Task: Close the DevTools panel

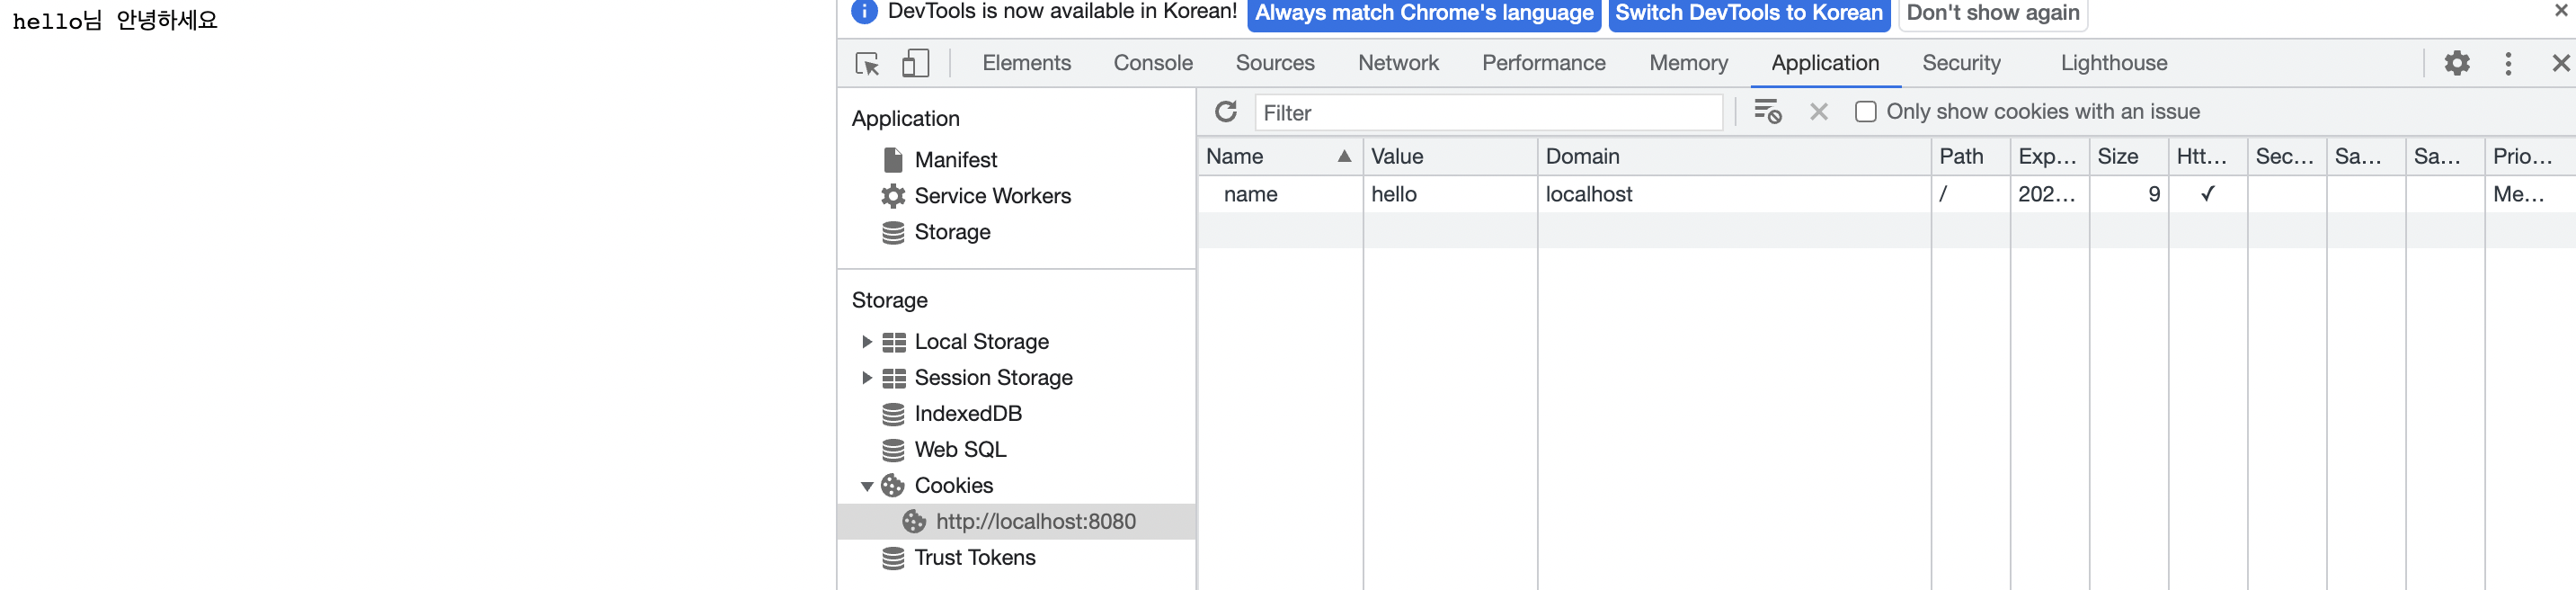Action: [2560, 63]
